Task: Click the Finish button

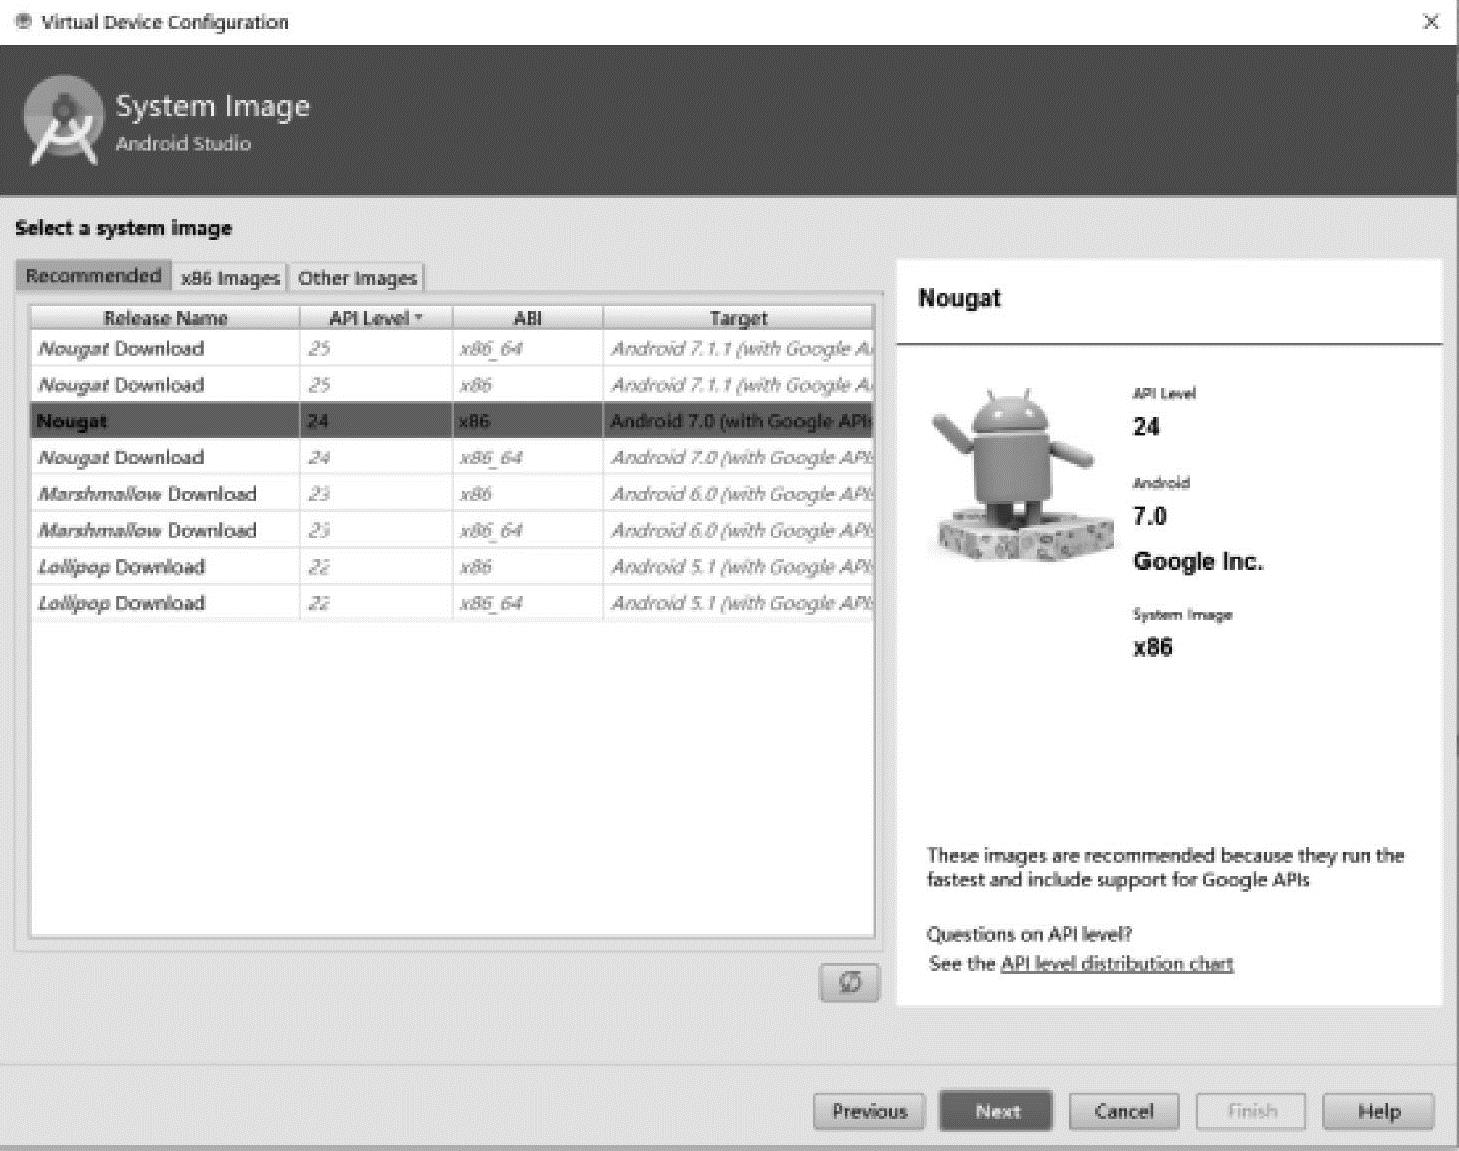Action: [1251, 1111]
